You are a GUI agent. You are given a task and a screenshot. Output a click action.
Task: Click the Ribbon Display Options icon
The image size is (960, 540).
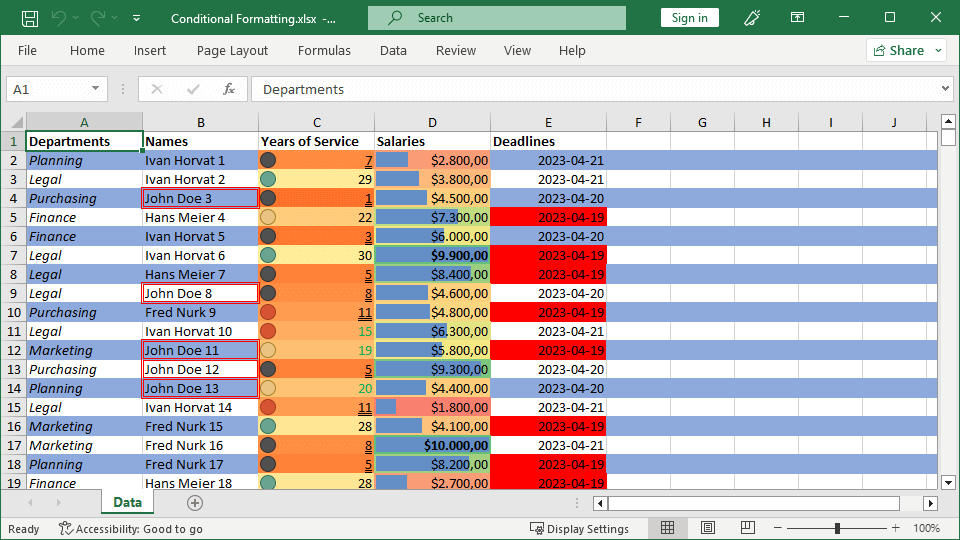pyautogui.click(x=797, y=18)
